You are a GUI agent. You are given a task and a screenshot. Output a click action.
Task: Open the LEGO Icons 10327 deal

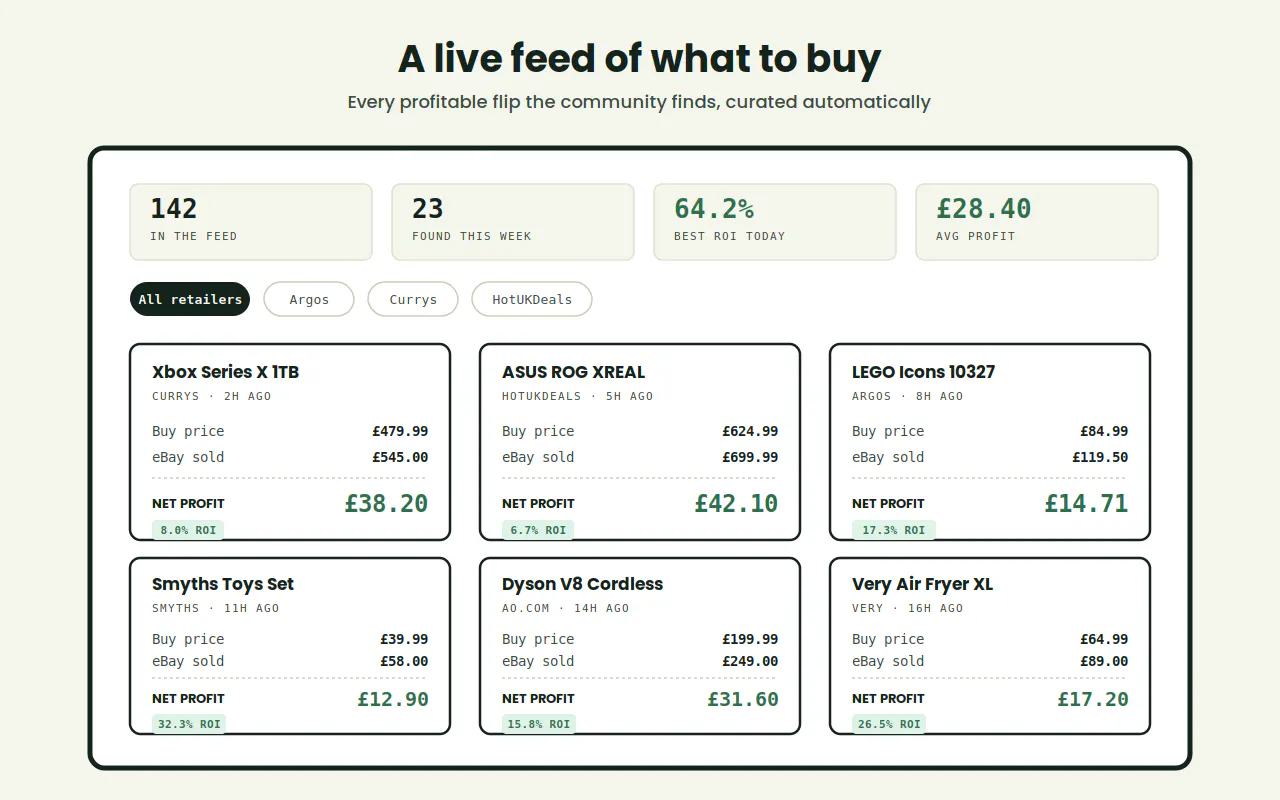pyautogui.click(x=990, y=442)
